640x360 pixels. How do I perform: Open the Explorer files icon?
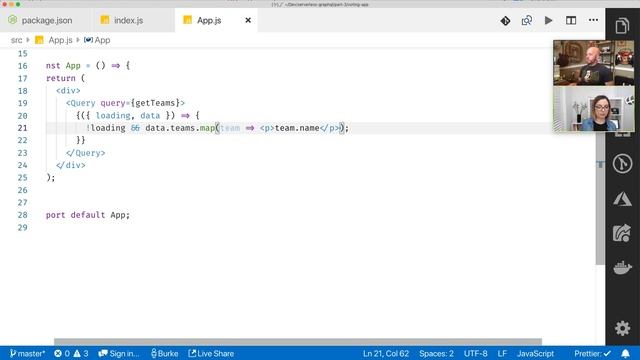(622, 26)
